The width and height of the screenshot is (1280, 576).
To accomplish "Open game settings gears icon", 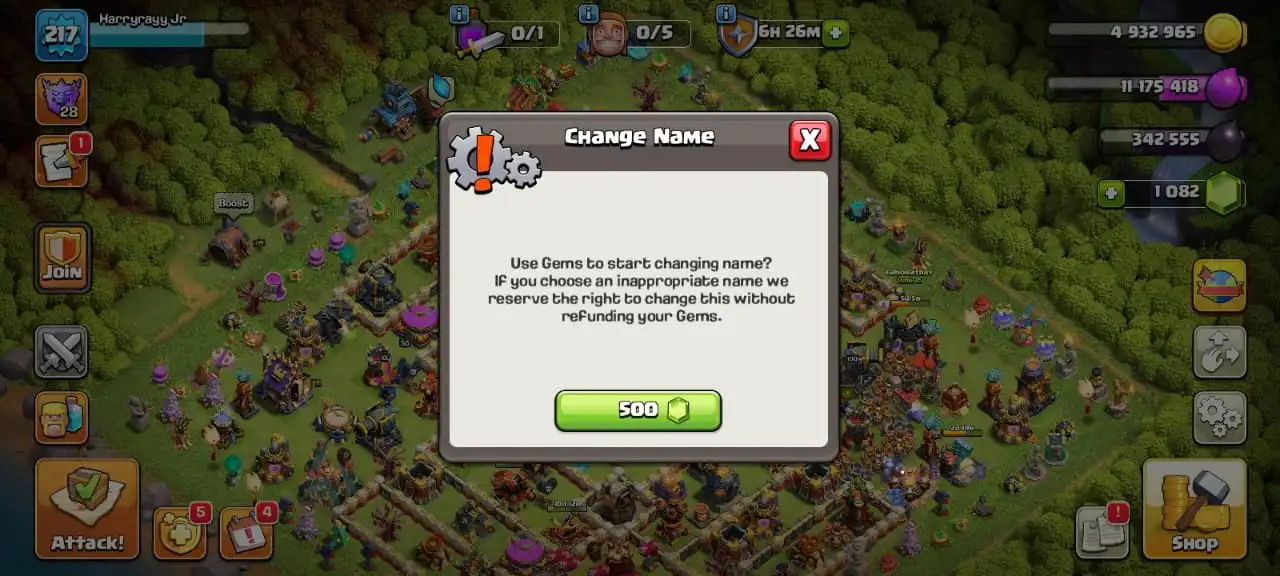I will [1219, 417].
